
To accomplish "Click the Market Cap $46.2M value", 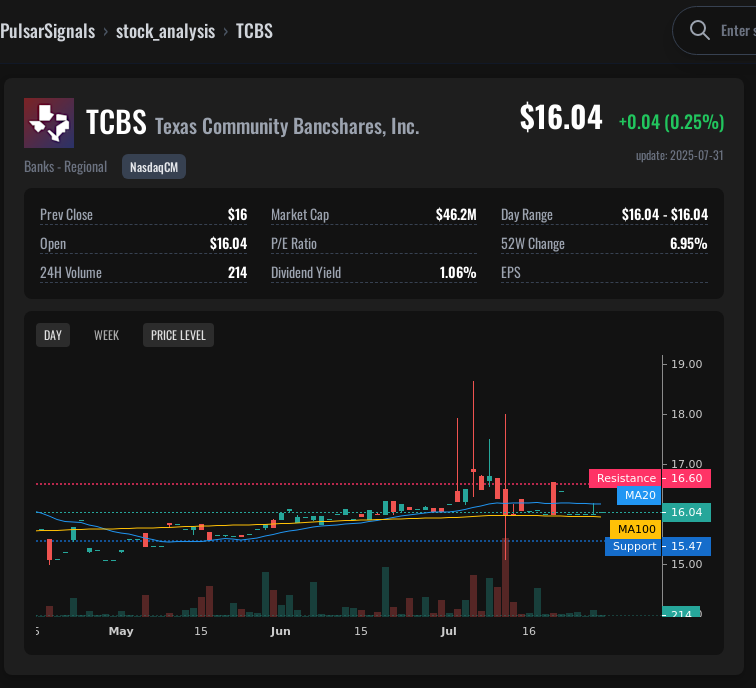I will click(x=456, y=215).
